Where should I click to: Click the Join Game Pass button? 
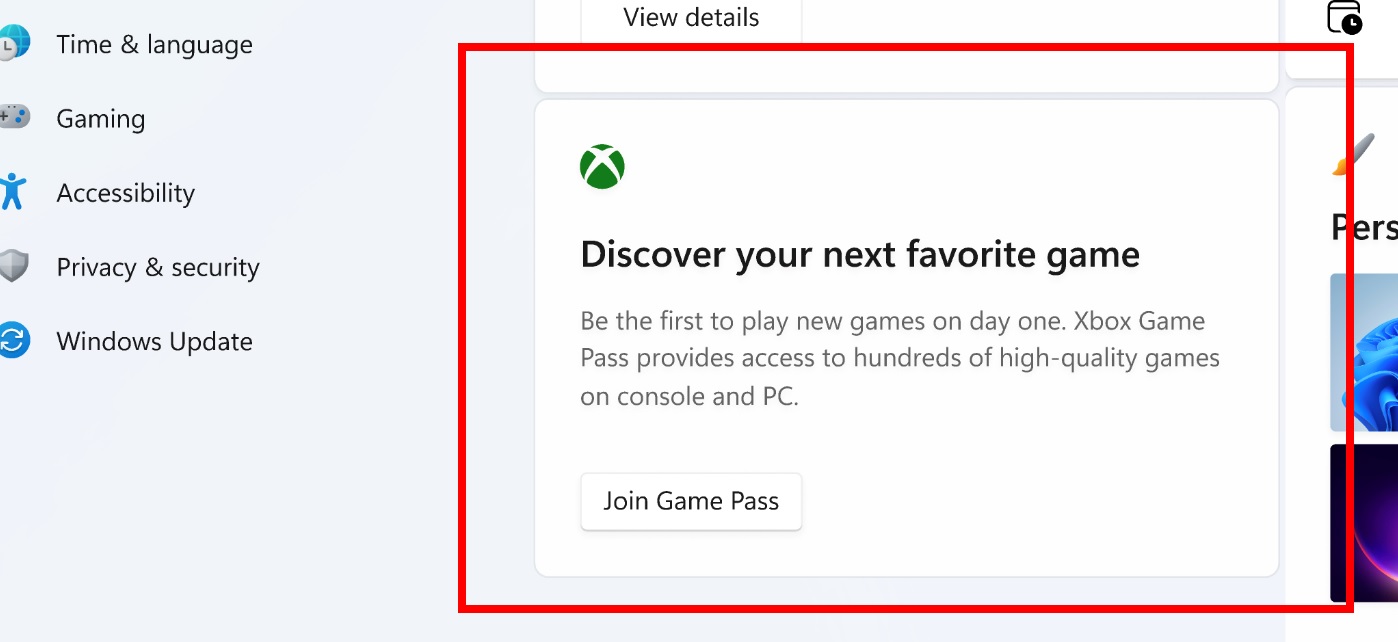click(x=690, y=501)
